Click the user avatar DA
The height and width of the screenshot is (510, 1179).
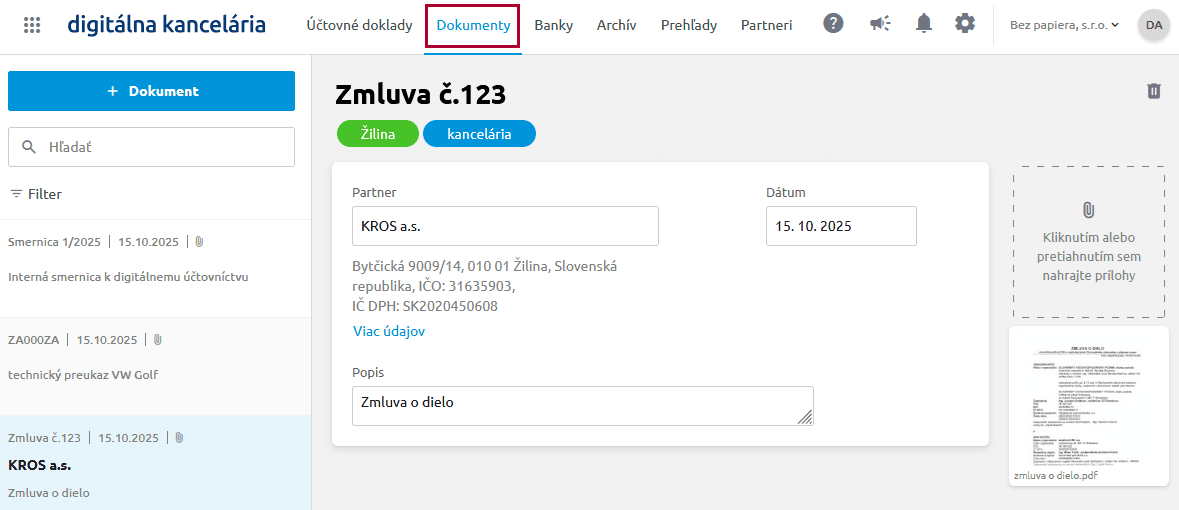(1154, 25)
